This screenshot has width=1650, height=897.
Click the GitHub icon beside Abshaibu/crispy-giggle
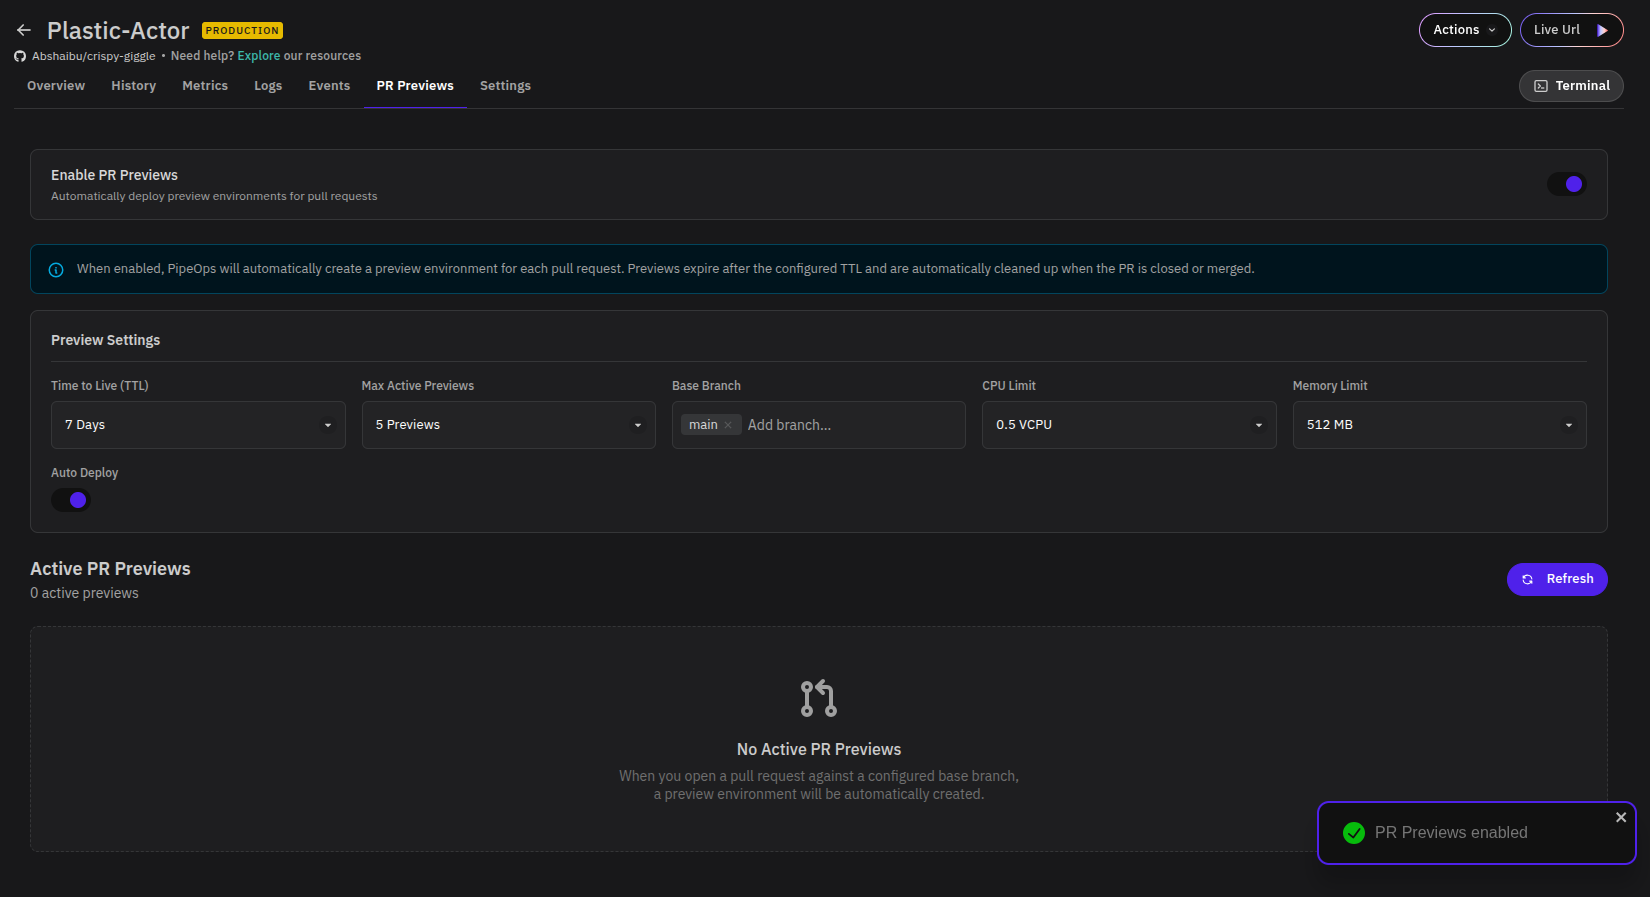pyautogui.click(x=20, y=56)
